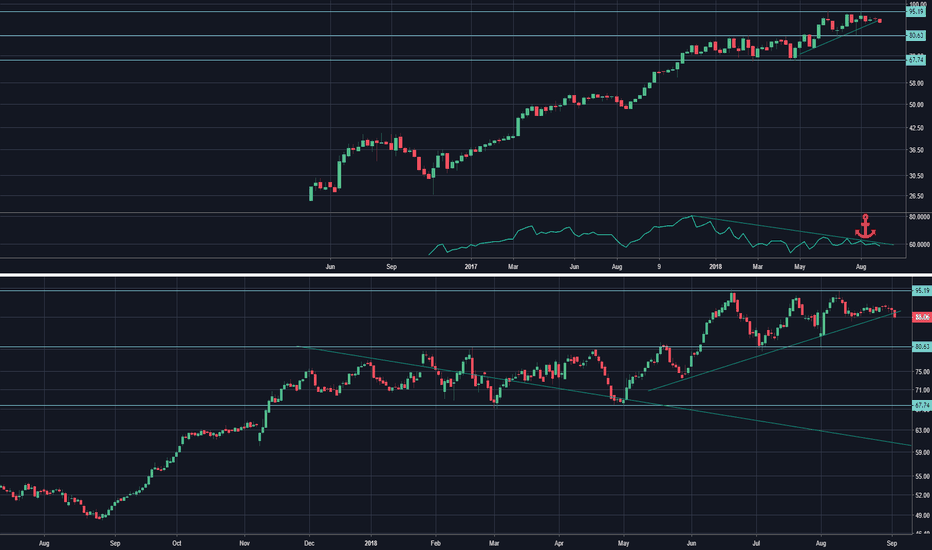Click the May label on upper time axis
The image size is (932, 550).
tap(799, 267)
